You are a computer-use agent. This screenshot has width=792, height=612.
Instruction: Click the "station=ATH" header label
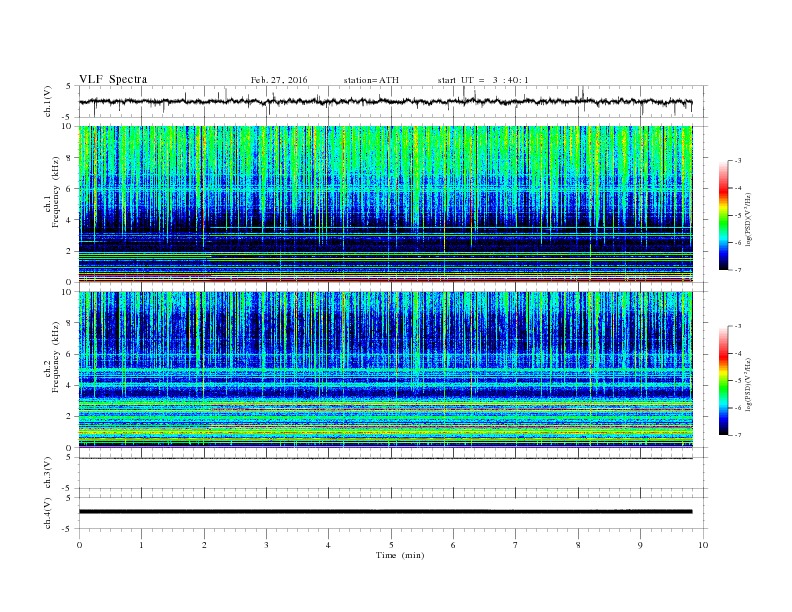coord(371,80)
